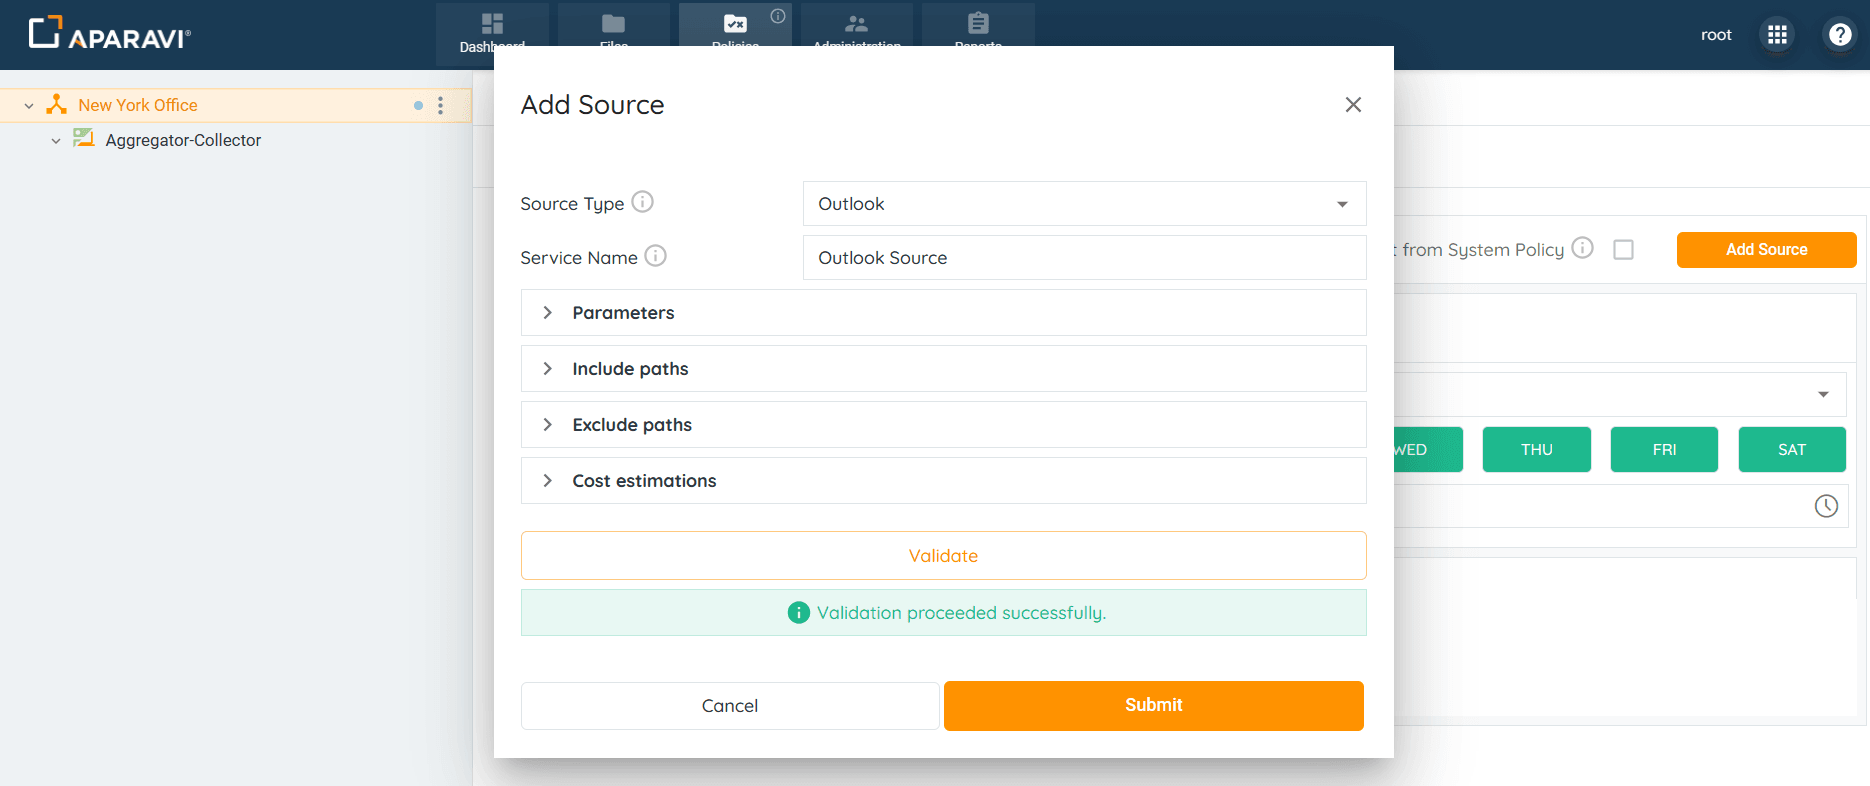Click the APARAVI logo
The image size is (1870, 786).
point(109,33)
